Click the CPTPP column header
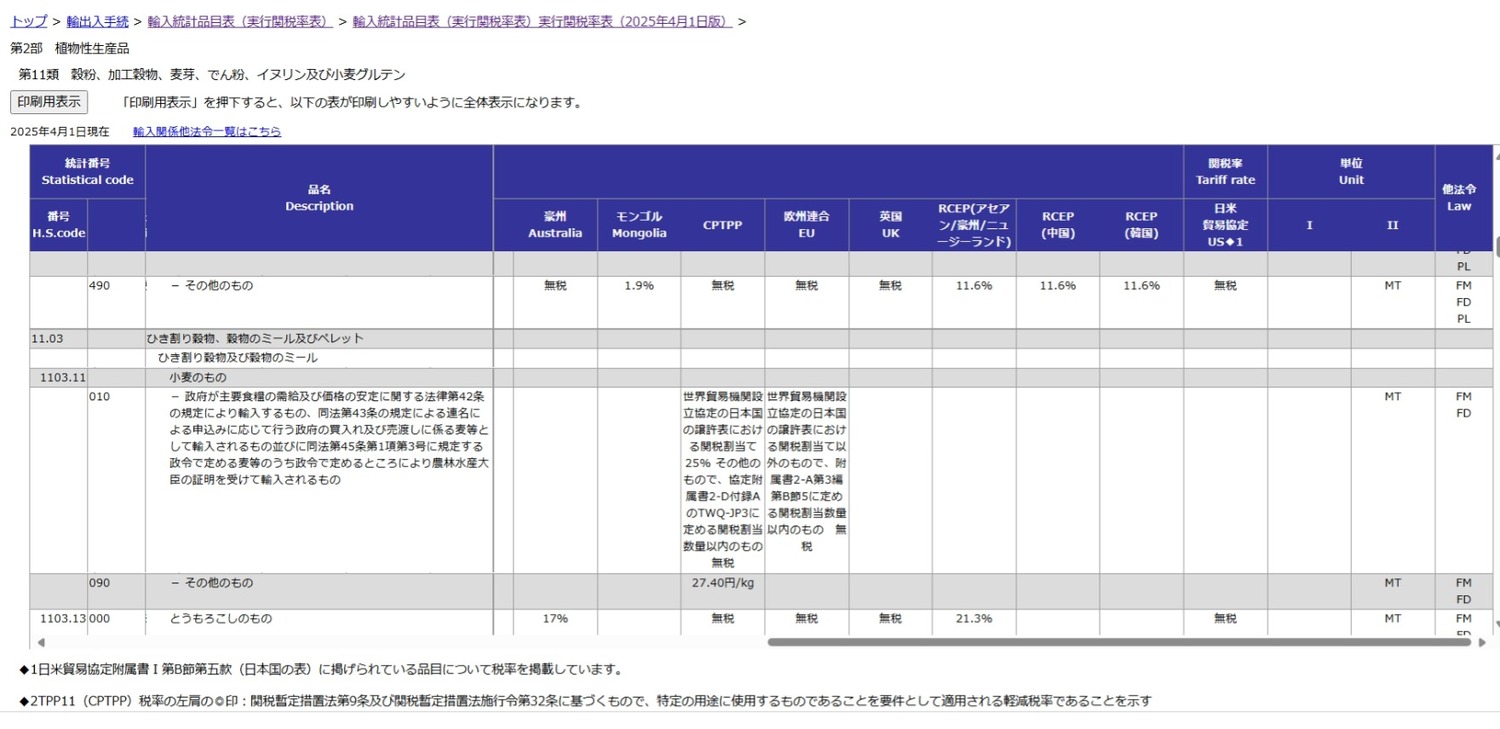 click(x=722, y=225)
